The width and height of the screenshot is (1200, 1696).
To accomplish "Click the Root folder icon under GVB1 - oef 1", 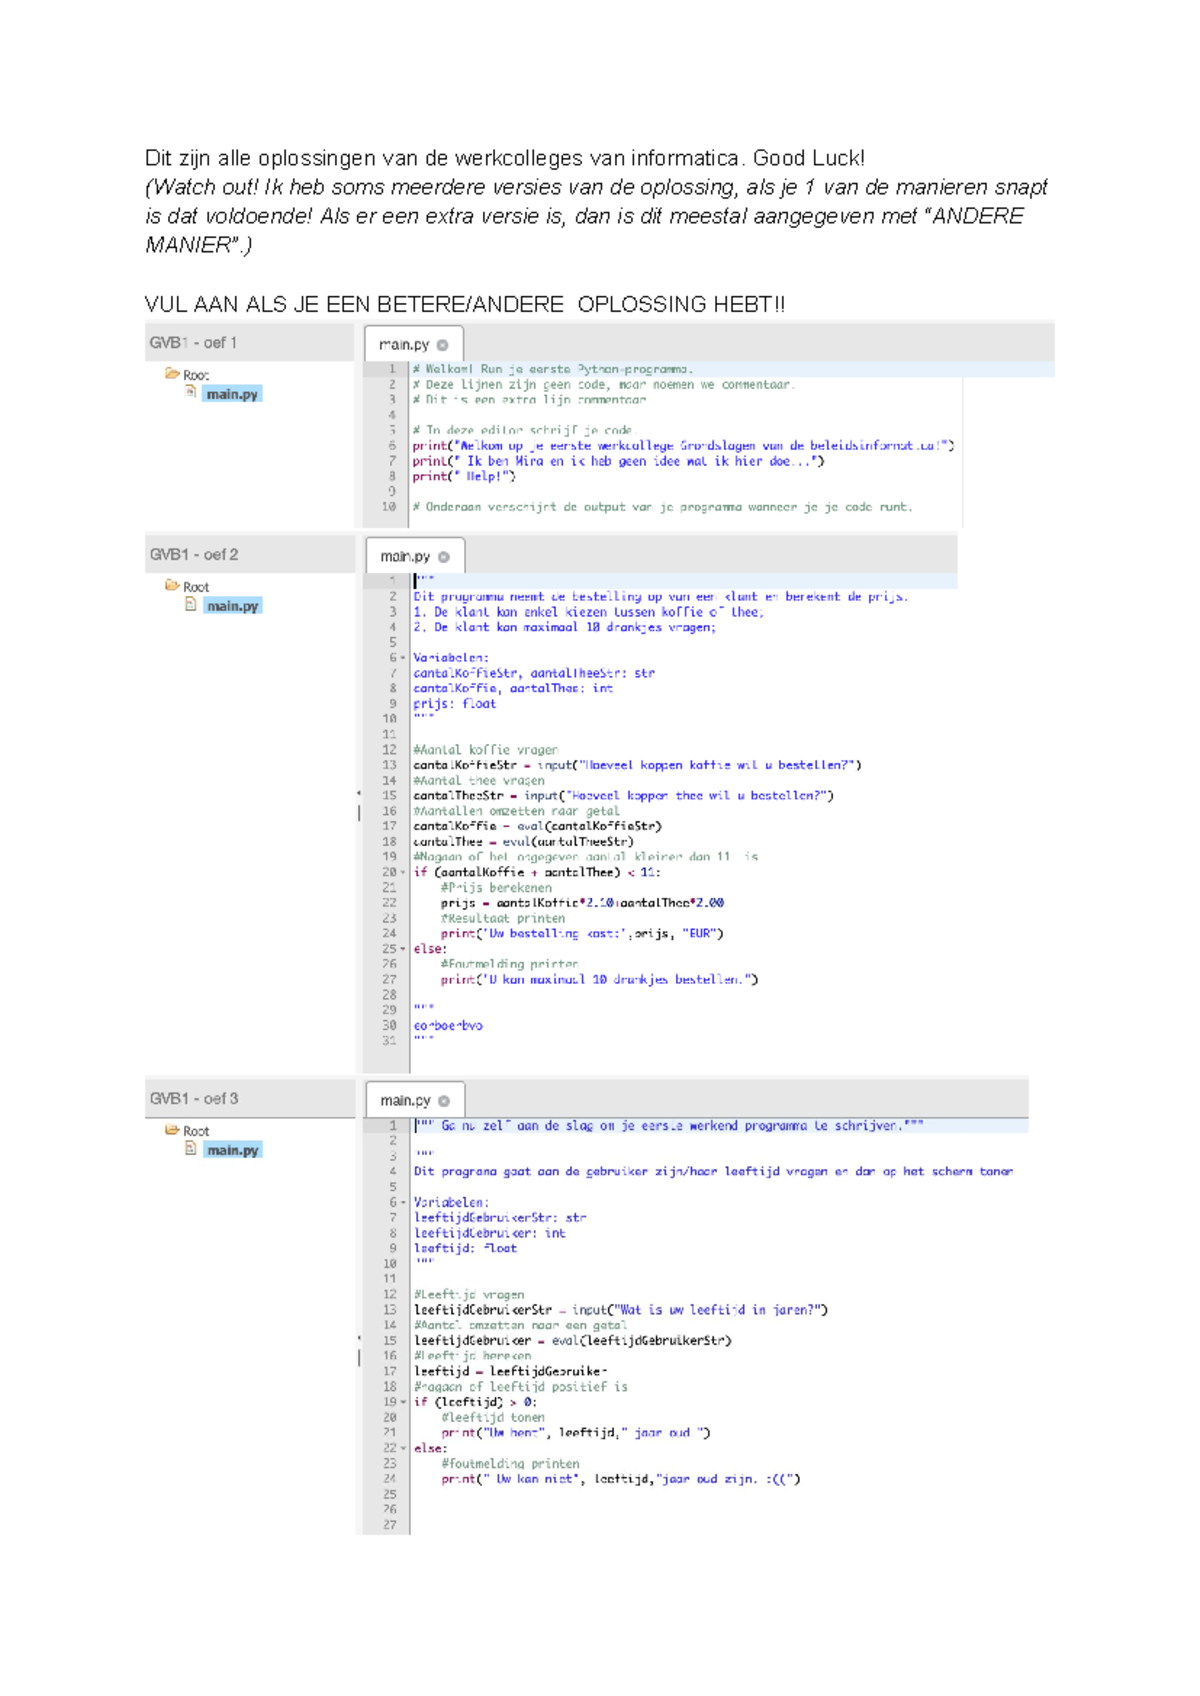I will (x=172, y=374).
